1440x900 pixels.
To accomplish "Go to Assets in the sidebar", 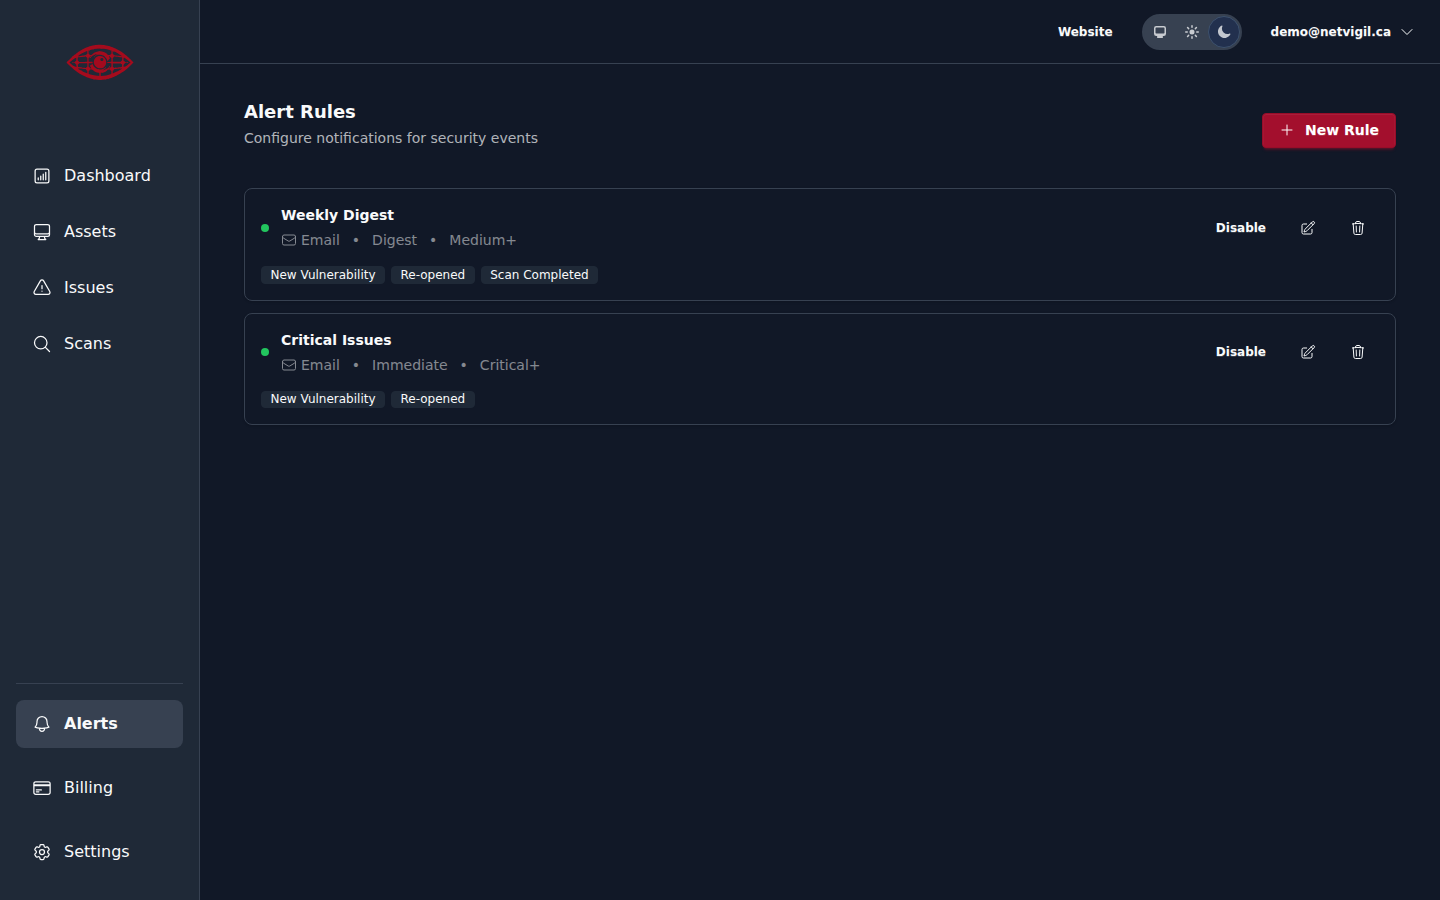I will [x=99, y=232].
